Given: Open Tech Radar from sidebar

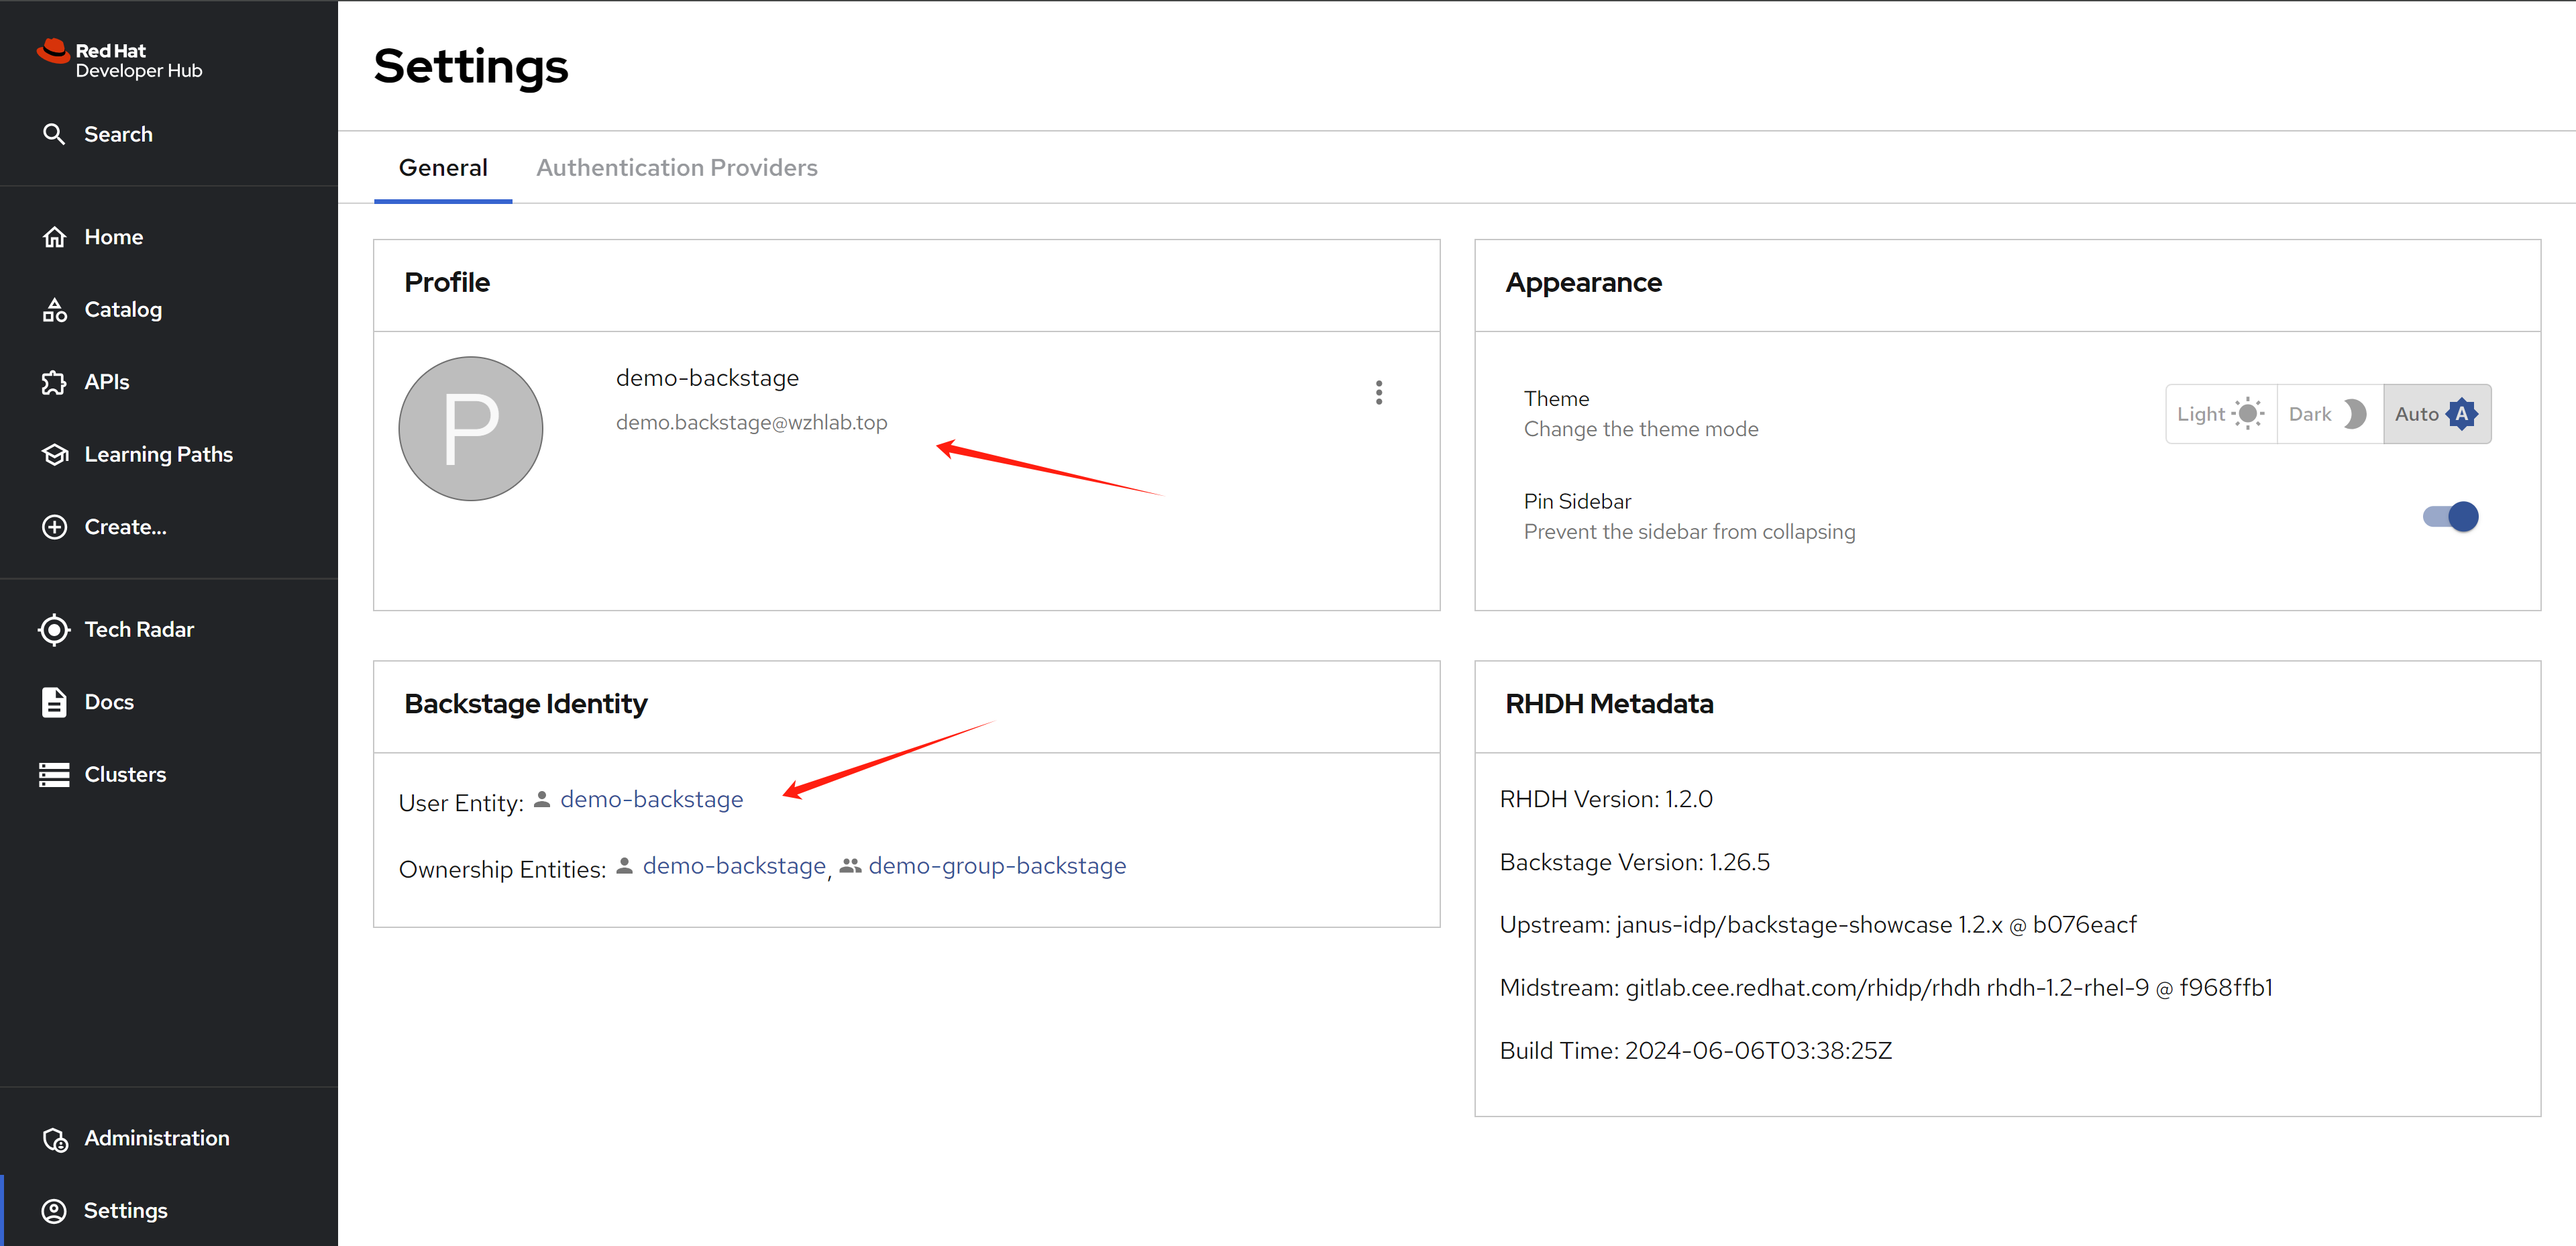Looking at the screenshot, I should 138,629.
